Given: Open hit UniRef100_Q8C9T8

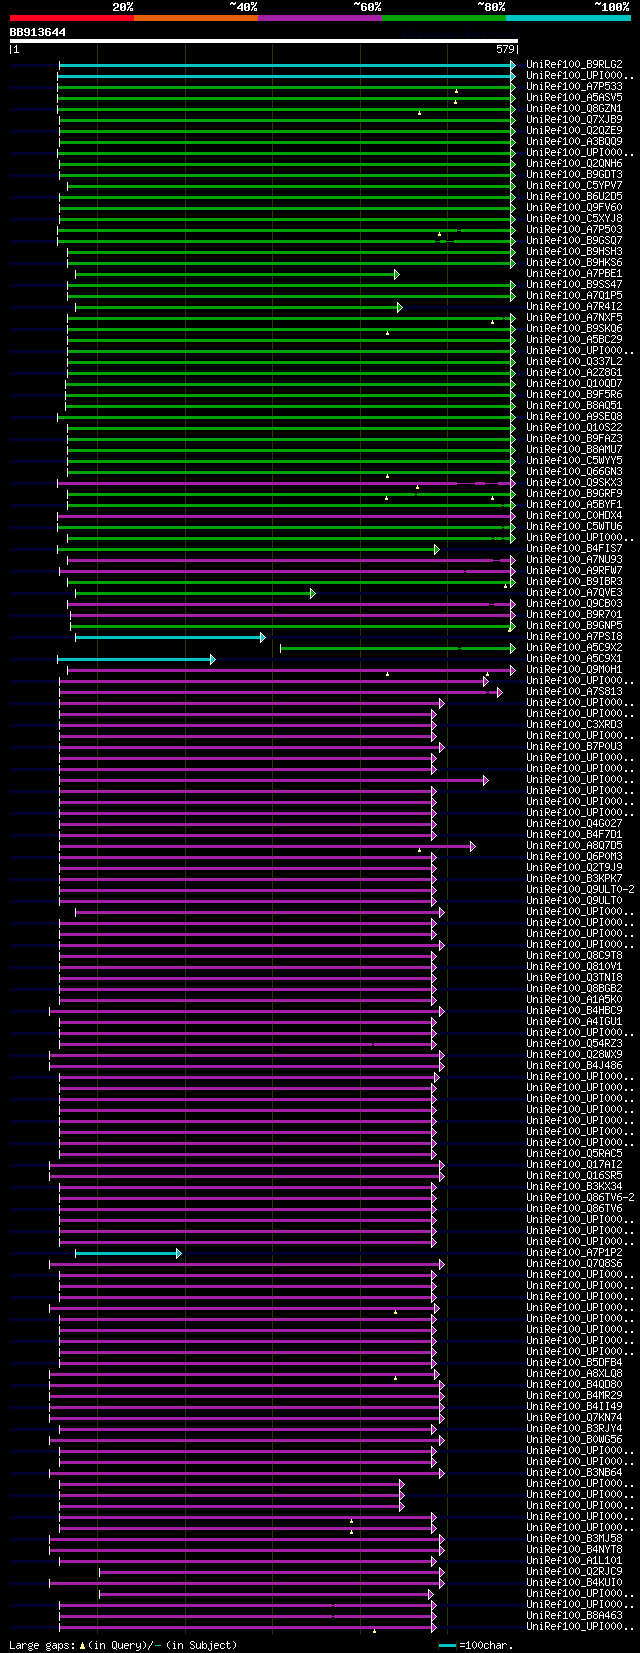Looking at the screenshot, I should [574, 956].
